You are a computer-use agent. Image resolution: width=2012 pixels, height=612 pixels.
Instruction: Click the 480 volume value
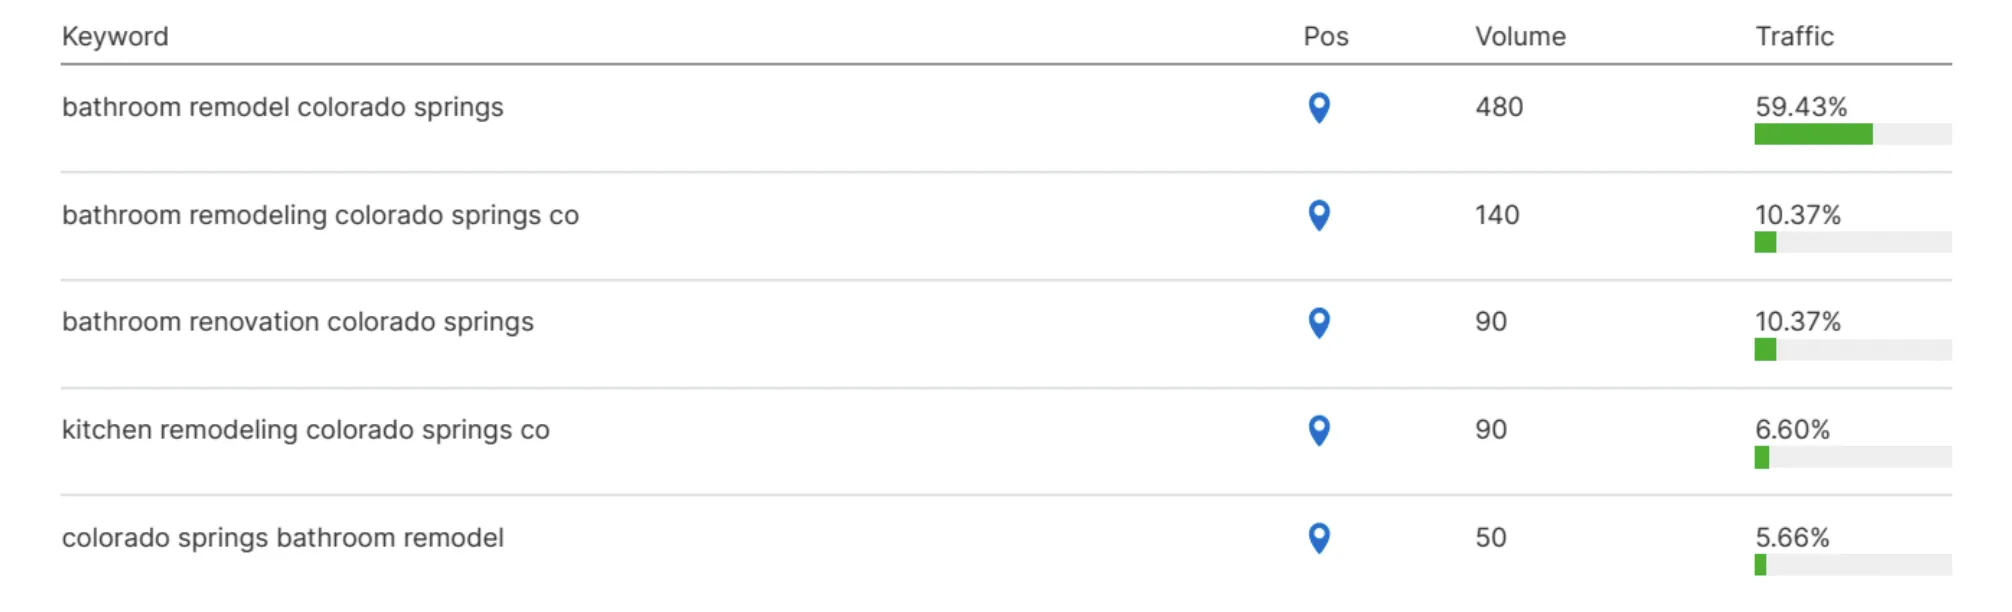point(1498,107)
